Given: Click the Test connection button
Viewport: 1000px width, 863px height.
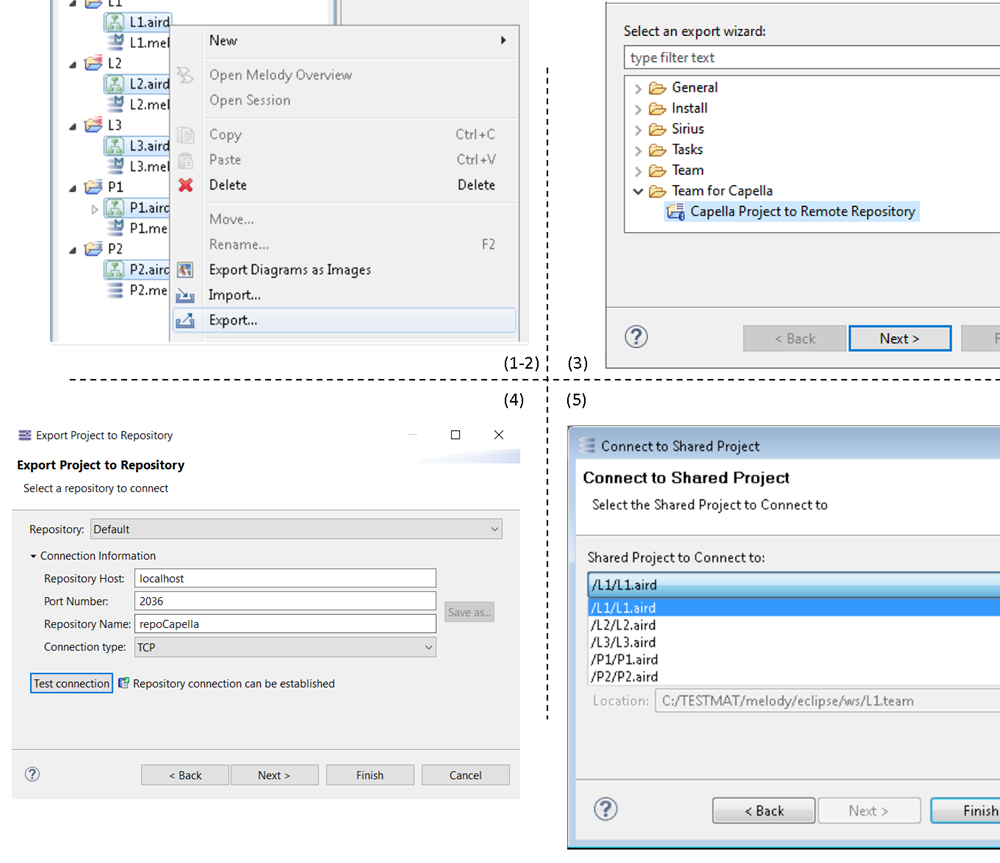Looking at the screenshot, I should coord(71,683).
